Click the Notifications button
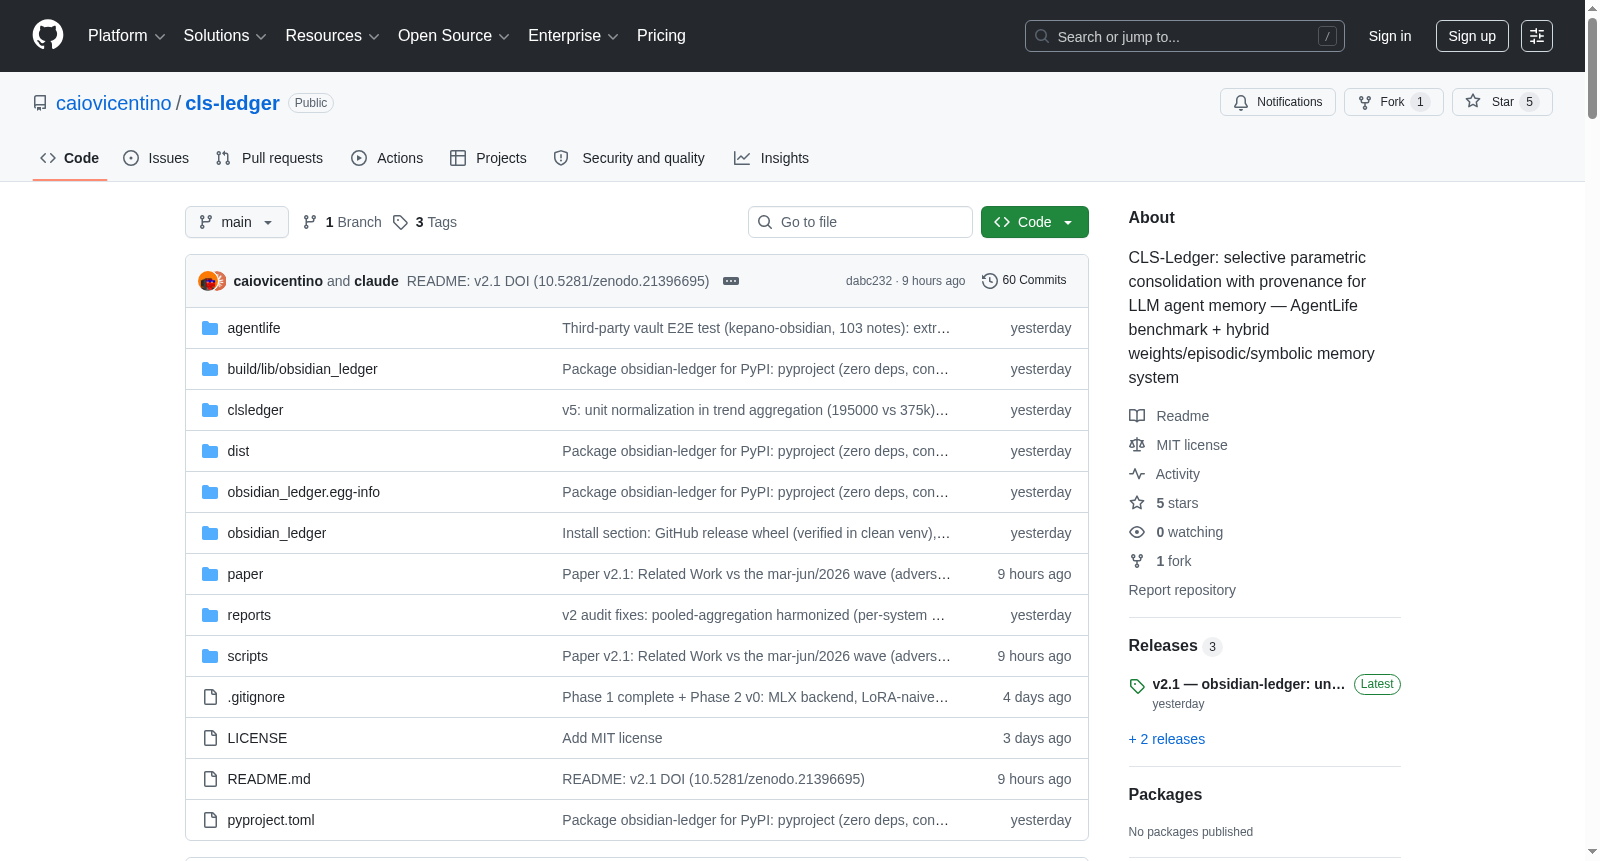This screenshot has height=861, width=1600. point(1278,102)
